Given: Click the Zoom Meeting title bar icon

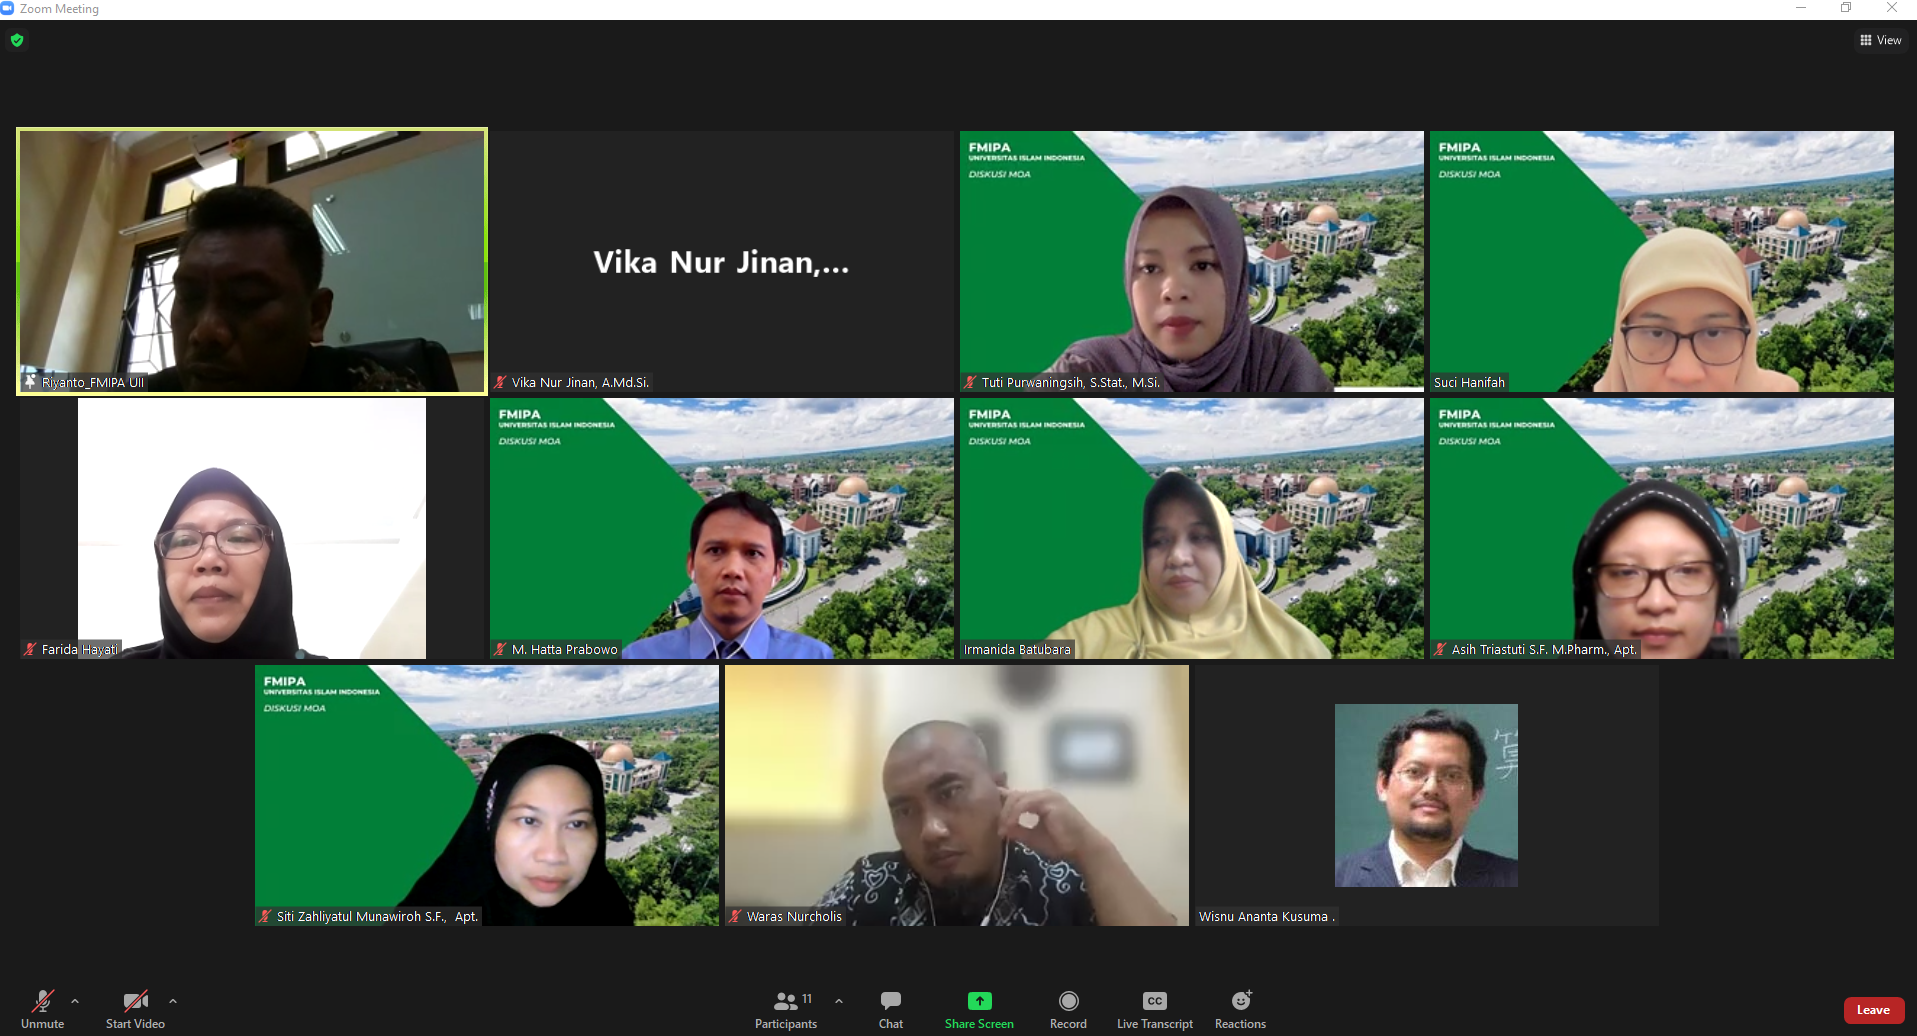Looking at the screenshot, I should pyautogui.click(x=7, y=8).
